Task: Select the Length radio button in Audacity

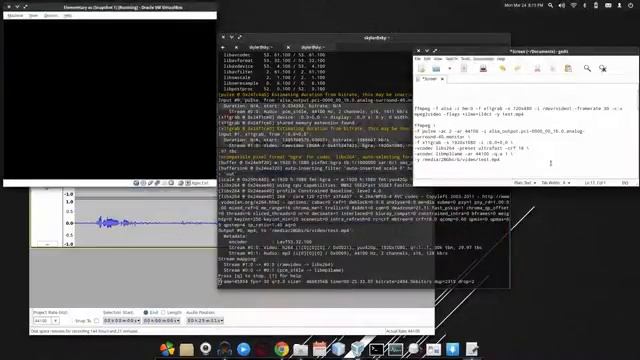Action: [163, 313]
